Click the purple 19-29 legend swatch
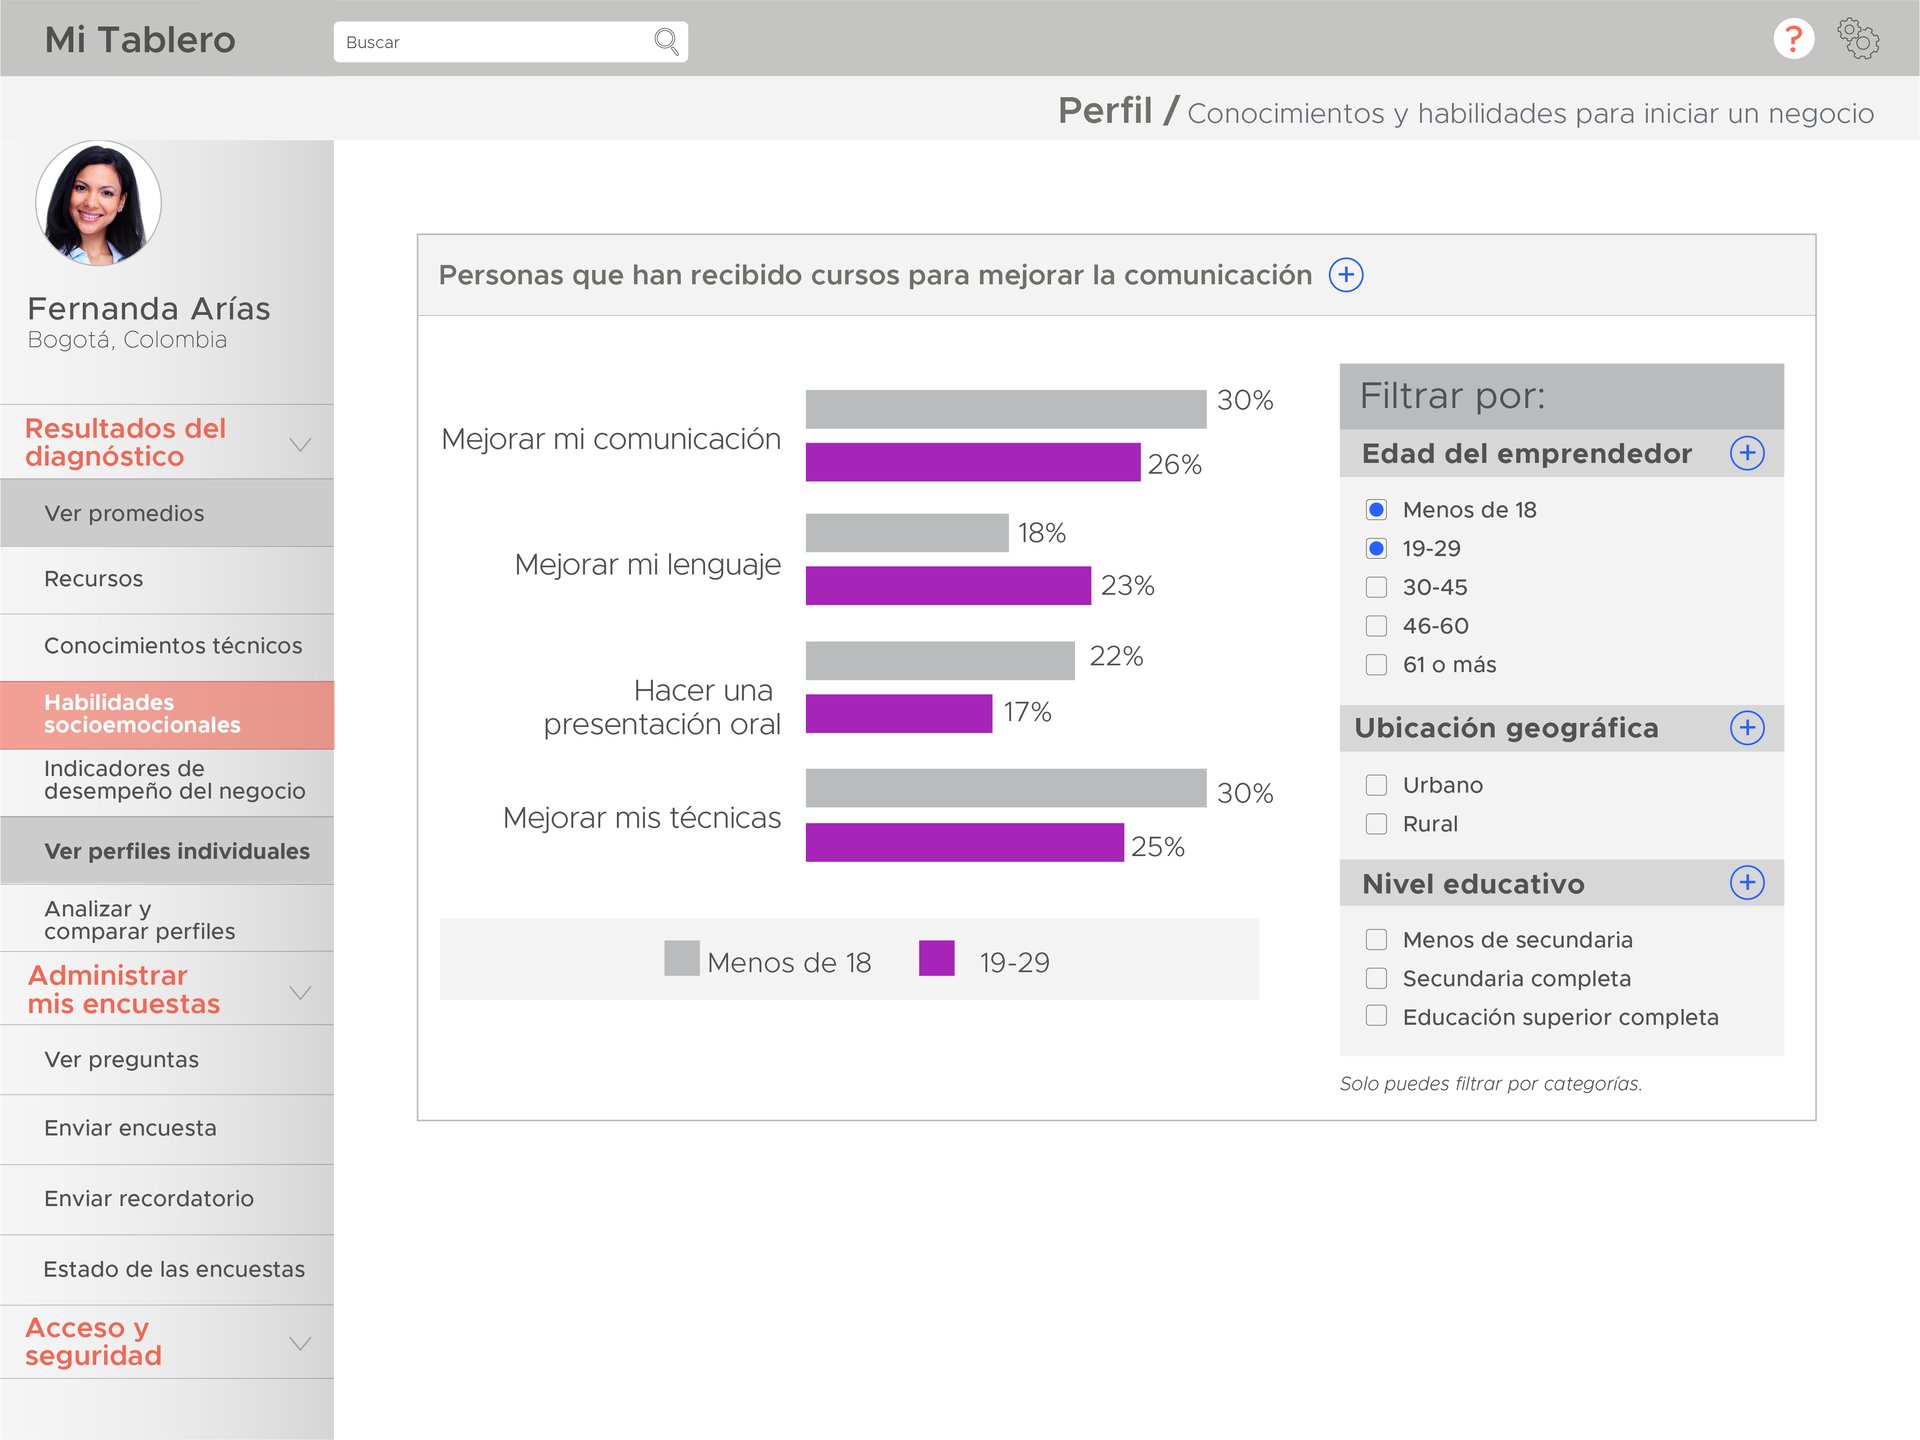The image size is (1920, 1440). pos(936,958)
